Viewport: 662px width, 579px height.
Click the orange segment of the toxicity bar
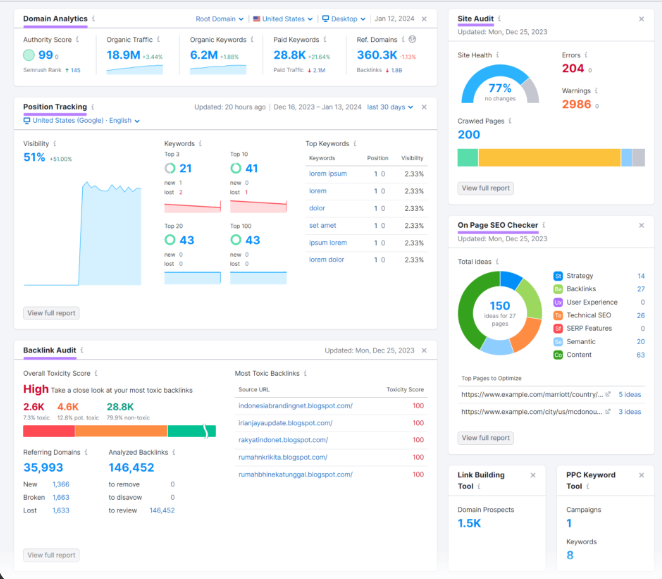(121, 431)
